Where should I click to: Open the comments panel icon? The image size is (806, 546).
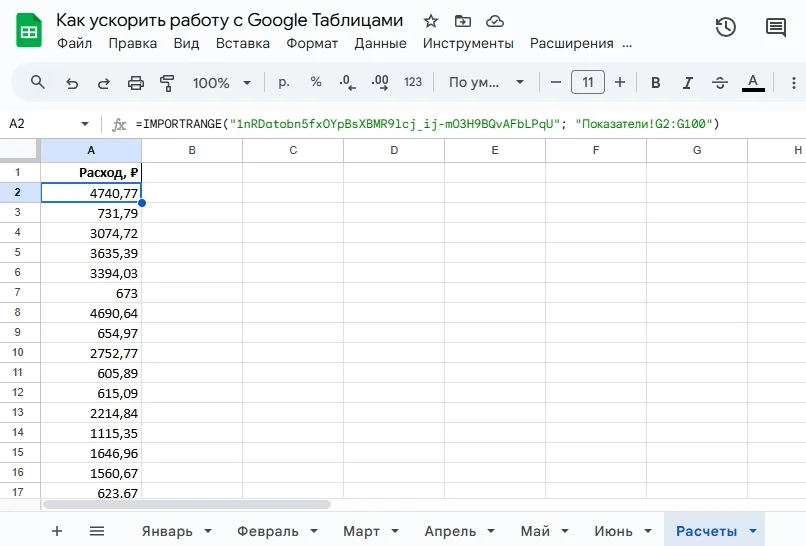tap(776, 28)
